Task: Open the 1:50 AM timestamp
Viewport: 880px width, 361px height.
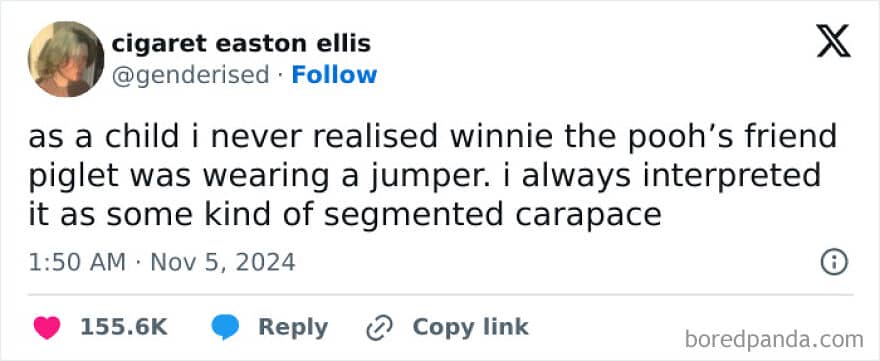Action: 77,263
